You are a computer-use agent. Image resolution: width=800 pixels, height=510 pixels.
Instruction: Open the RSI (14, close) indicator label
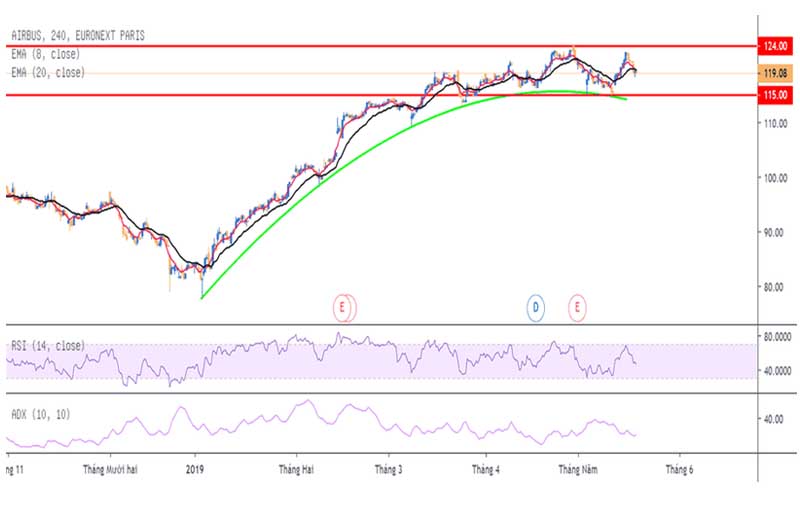[x=48, y=346]
